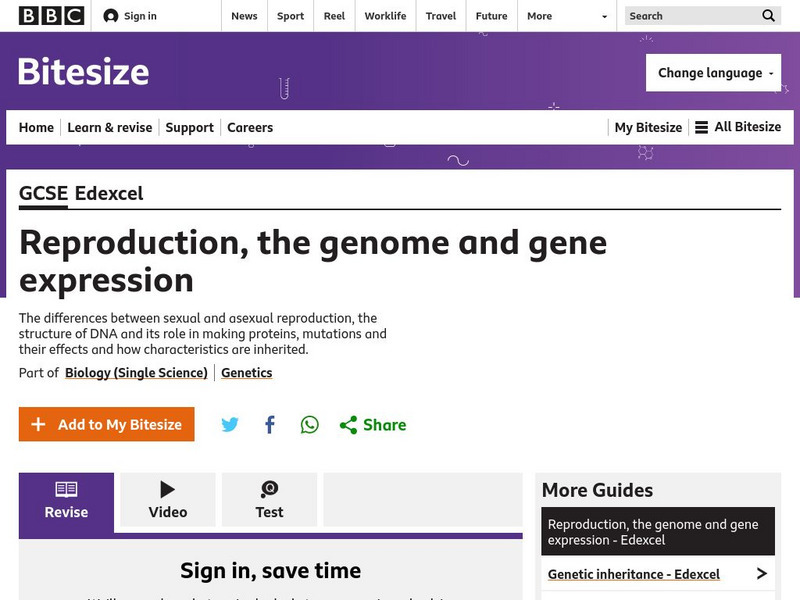The image size is (800, 600).
Task: Select the sign in person icon
Action: pos(109,15)
